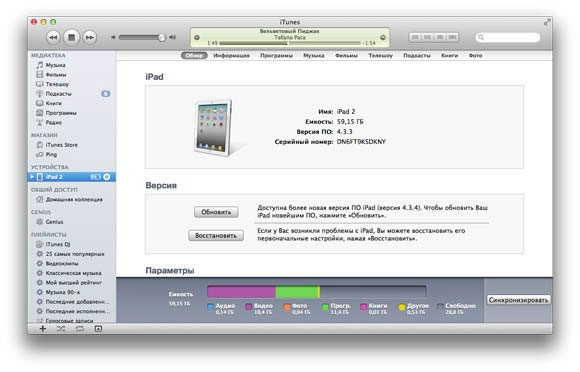Open the Программы tab
Screen dimensions: 580x372
276,55
